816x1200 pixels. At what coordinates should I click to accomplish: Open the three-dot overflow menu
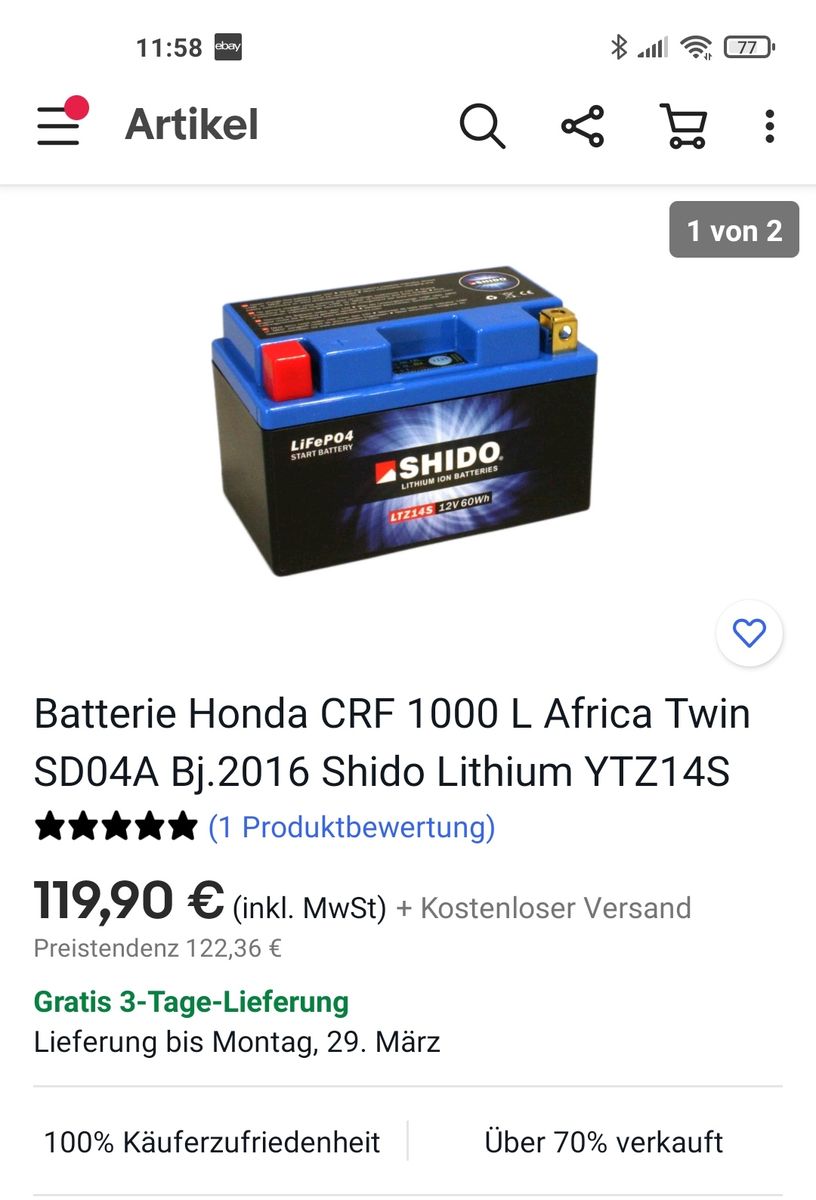tap(769, 126)
